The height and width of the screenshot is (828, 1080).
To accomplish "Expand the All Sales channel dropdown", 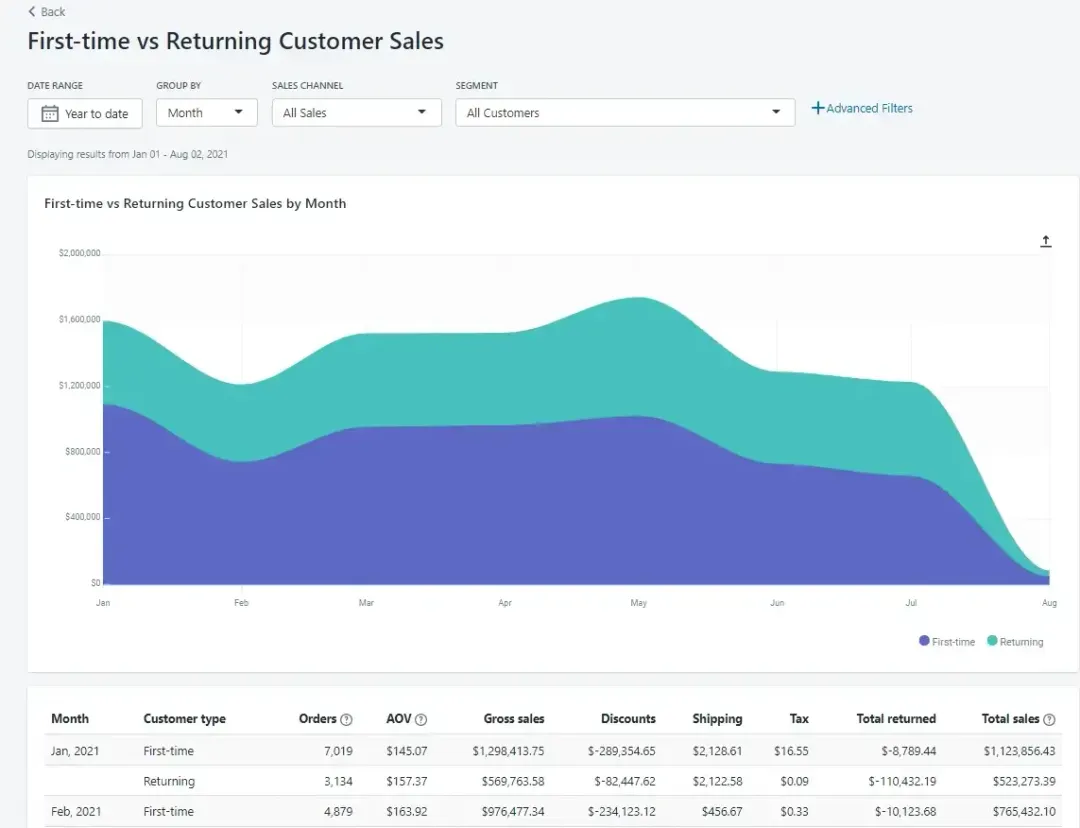I will click(356, 112).
